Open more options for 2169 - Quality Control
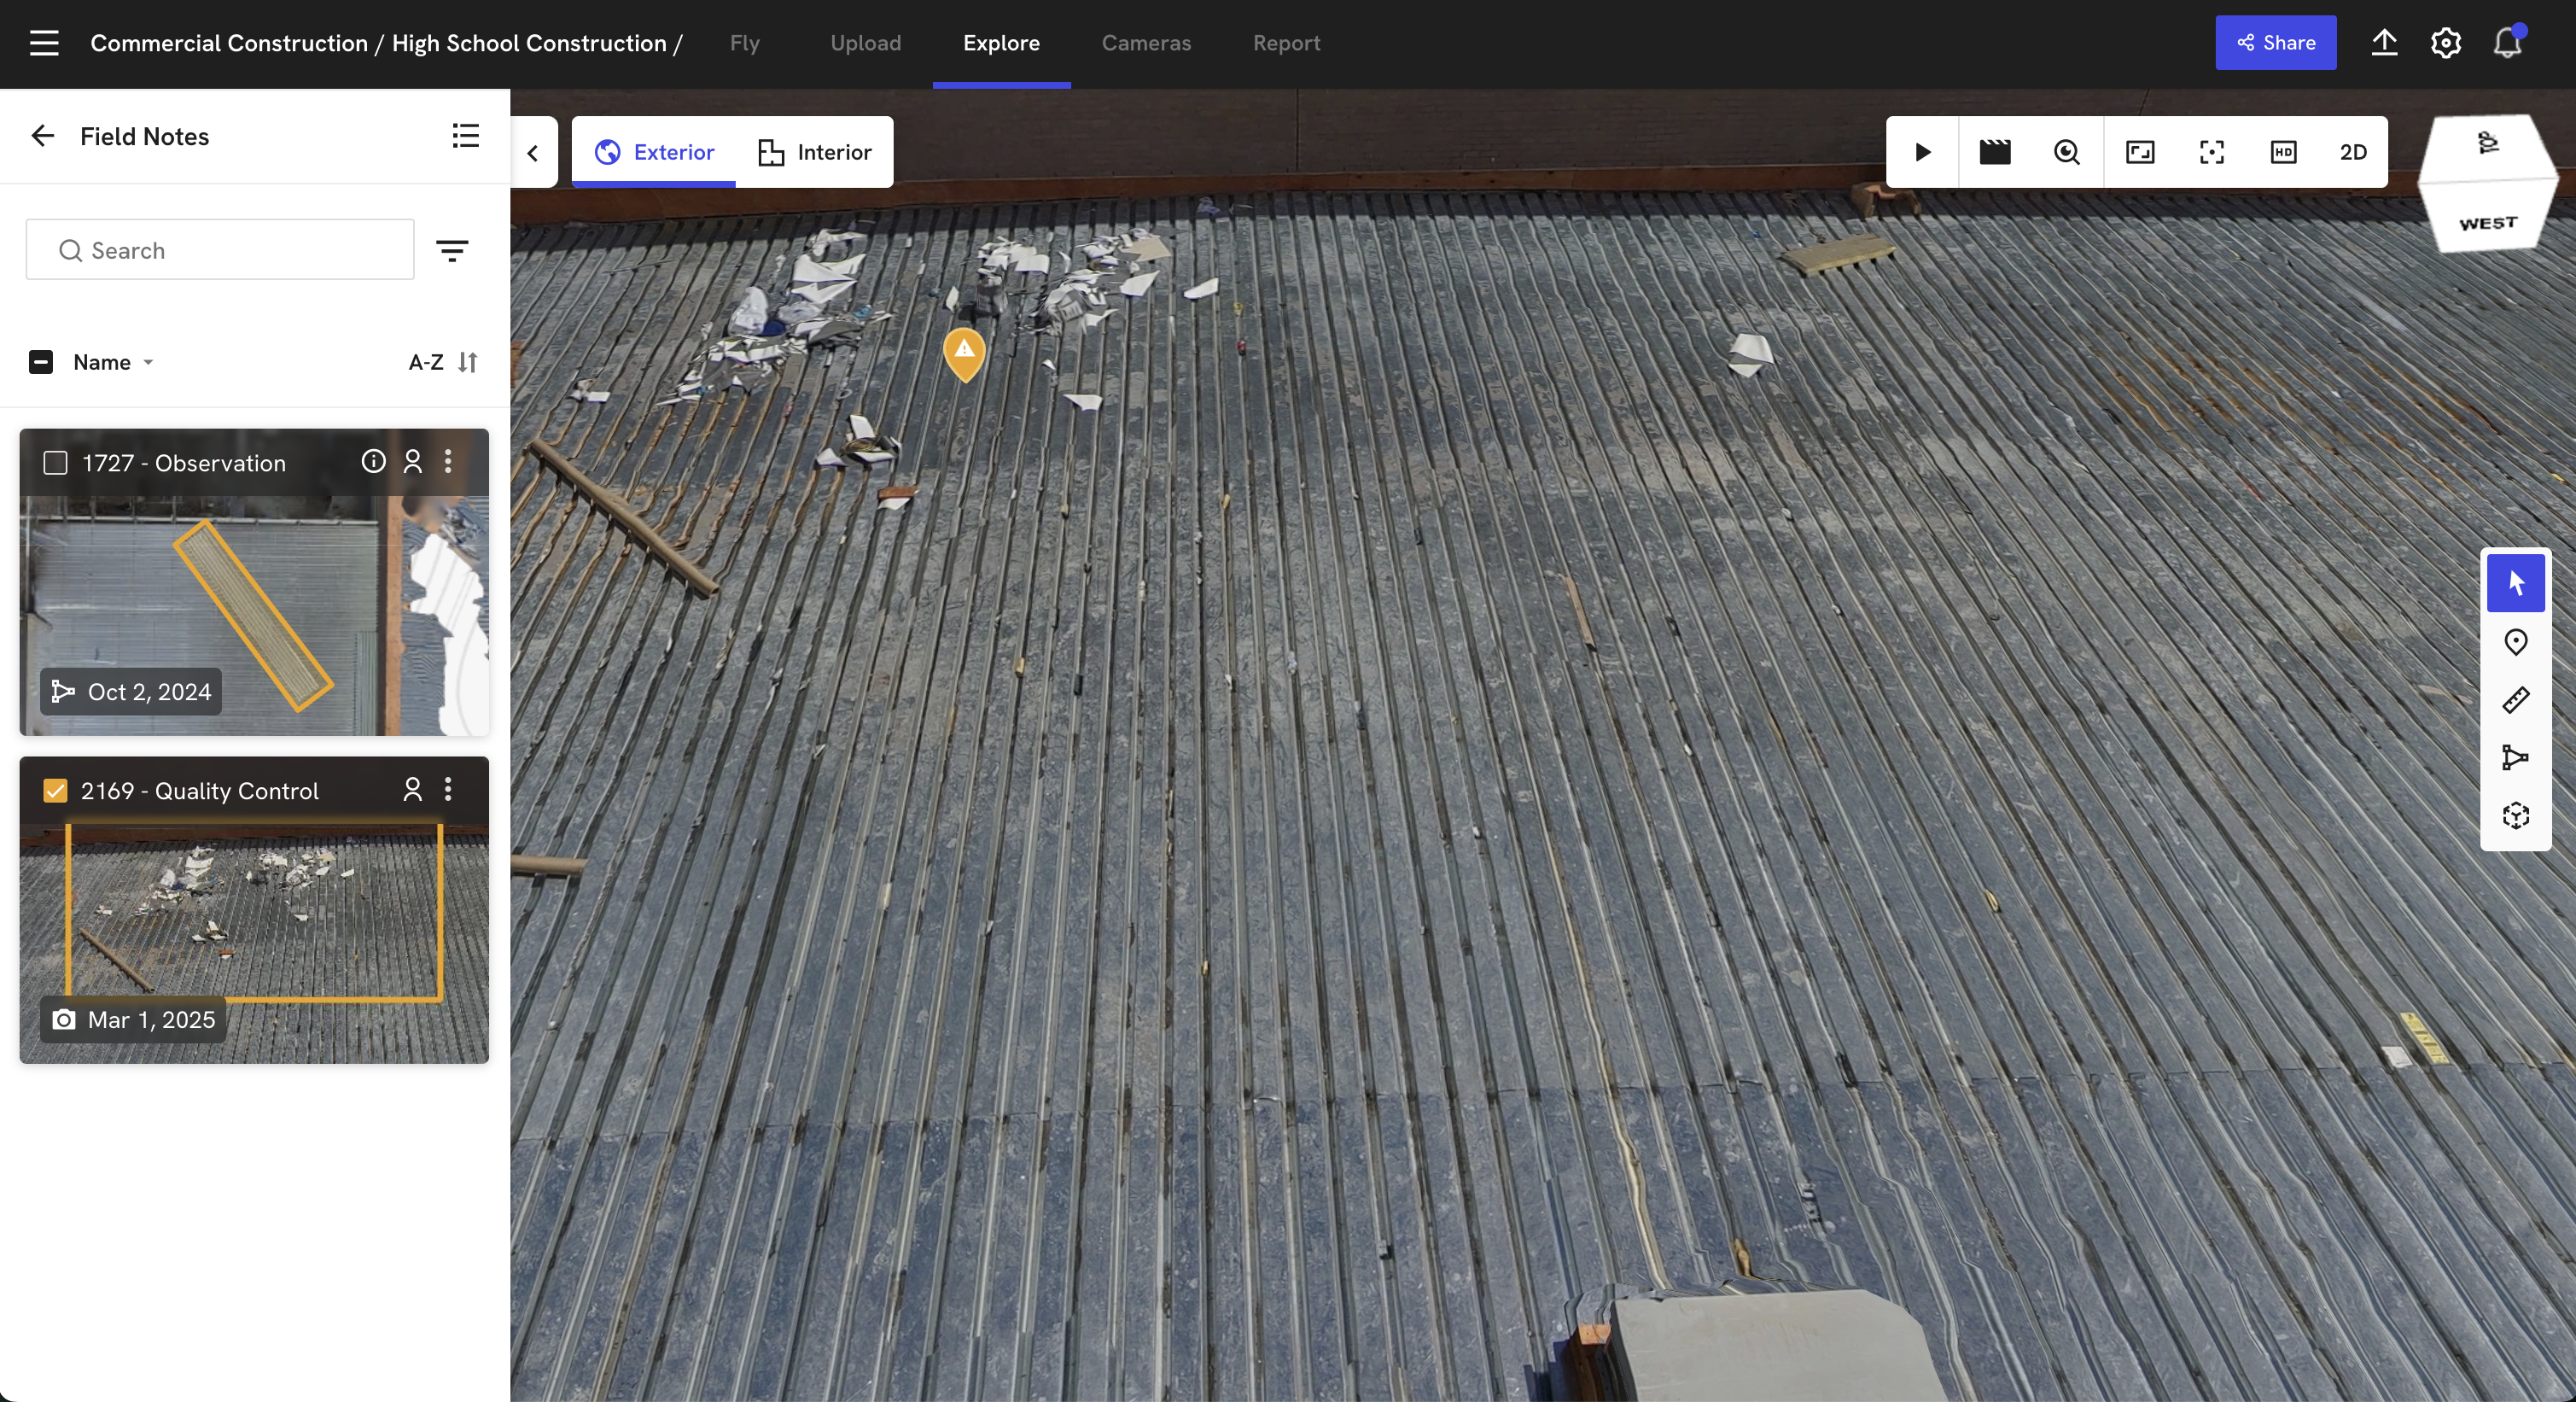The height and width of the screenshot is (1402, 2576). pos(448,789)
